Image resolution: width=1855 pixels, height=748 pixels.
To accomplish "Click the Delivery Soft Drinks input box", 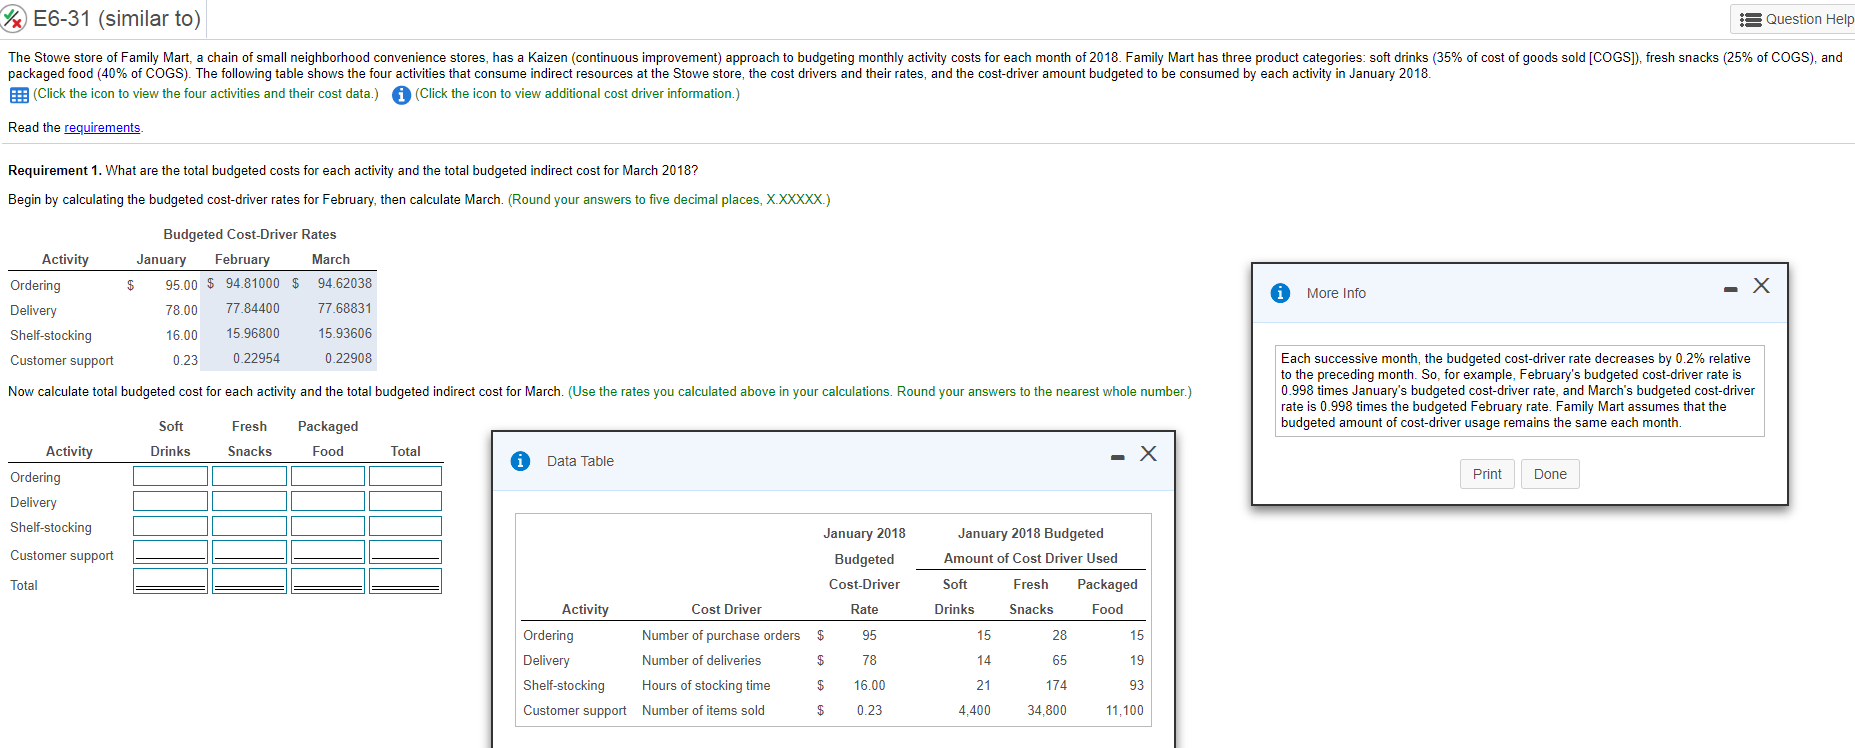I will (x=170, y=501).
